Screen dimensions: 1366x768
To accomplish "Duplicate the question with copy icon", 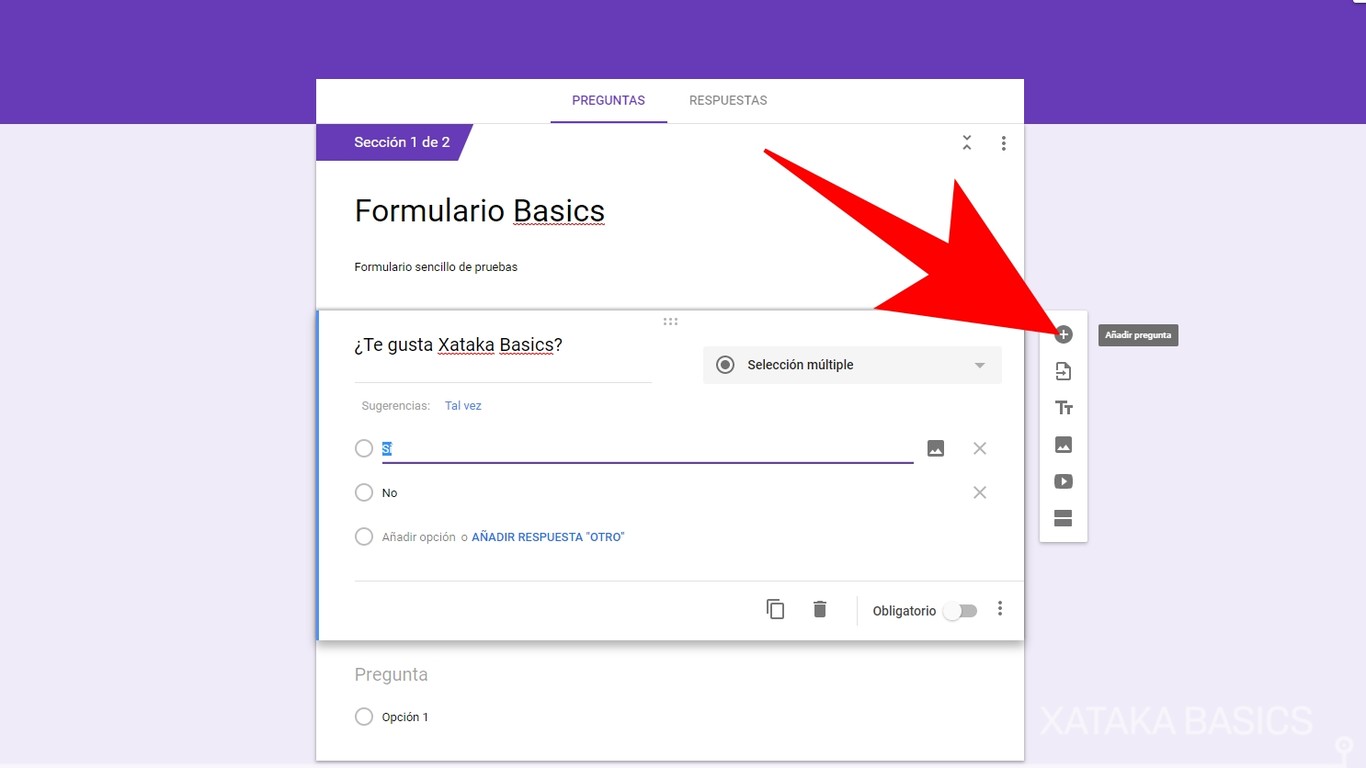I will [x=775, y=609].
